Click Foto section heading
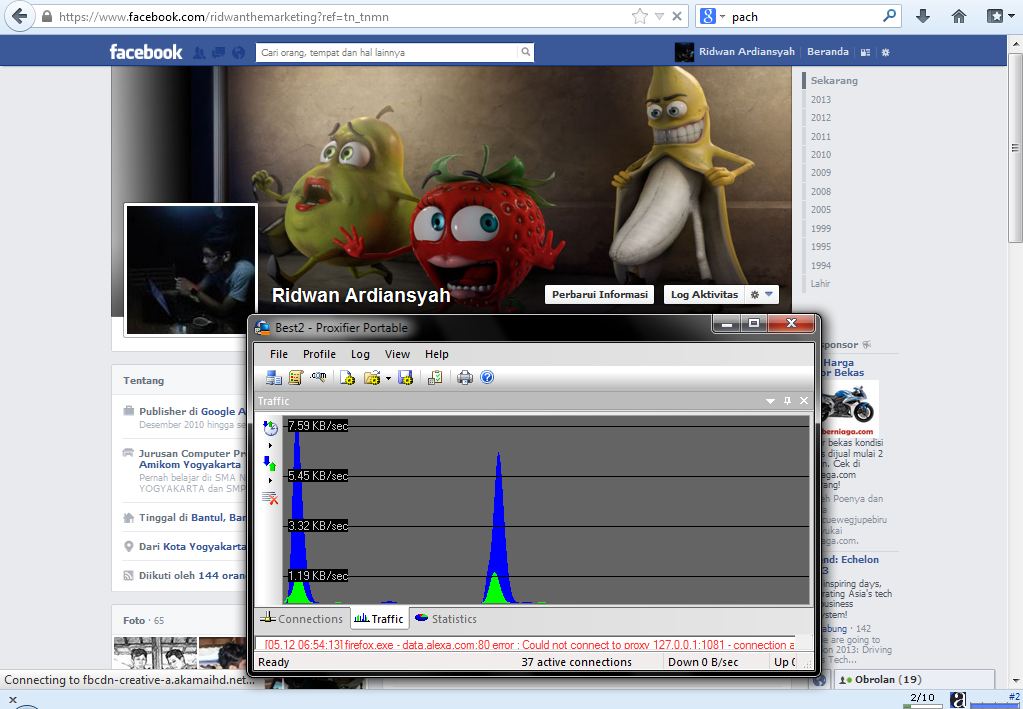 click(x=134, y=620)
